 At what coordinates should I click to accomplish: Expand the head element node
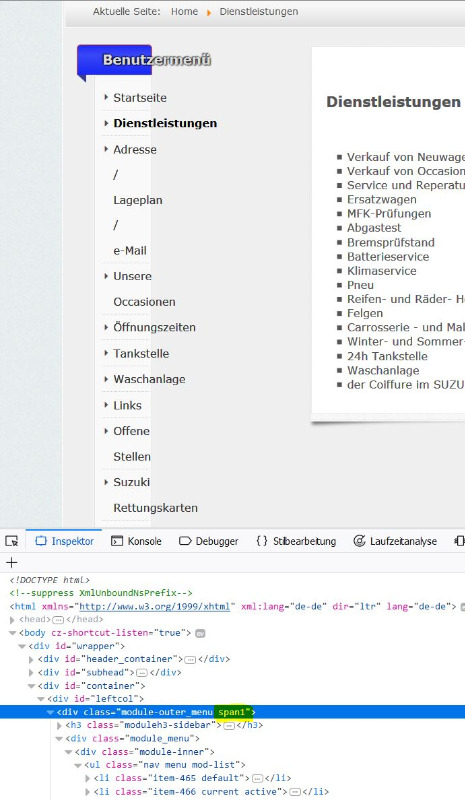point(13,620)
